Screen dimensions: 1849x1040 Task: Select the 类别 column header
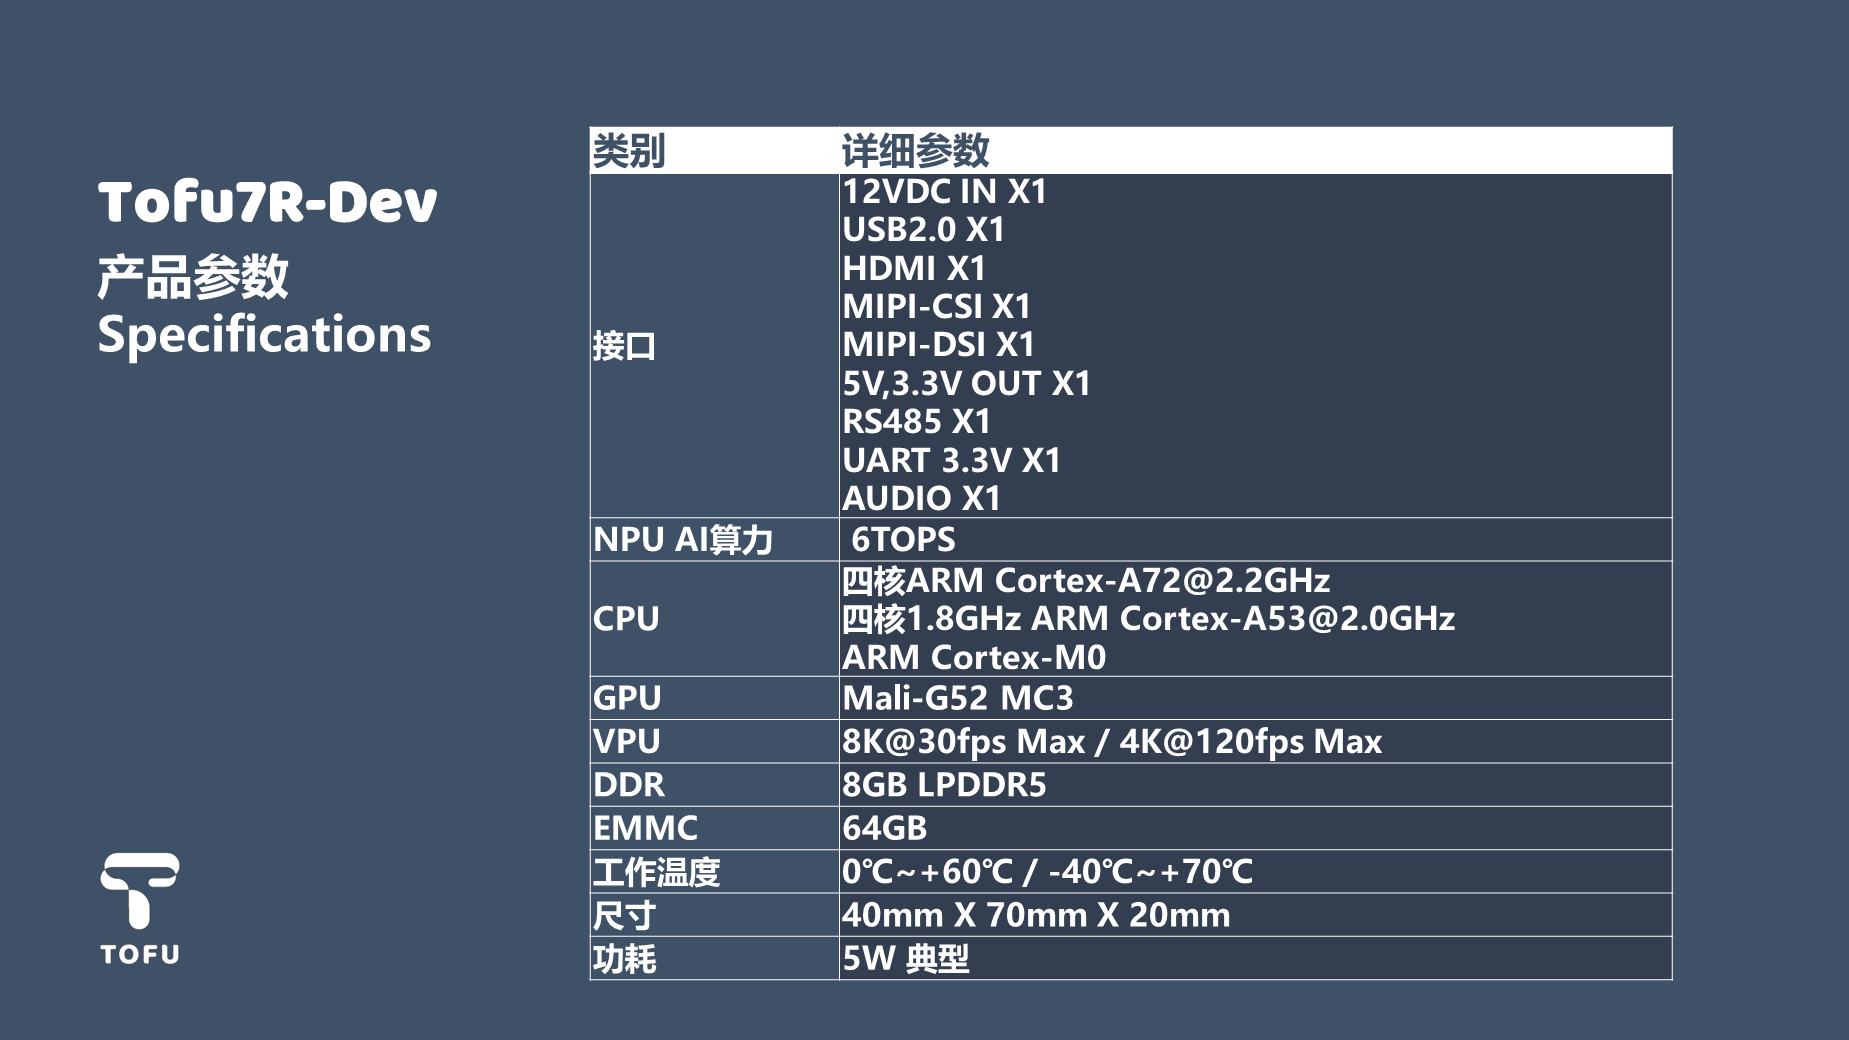pos(629,151)
